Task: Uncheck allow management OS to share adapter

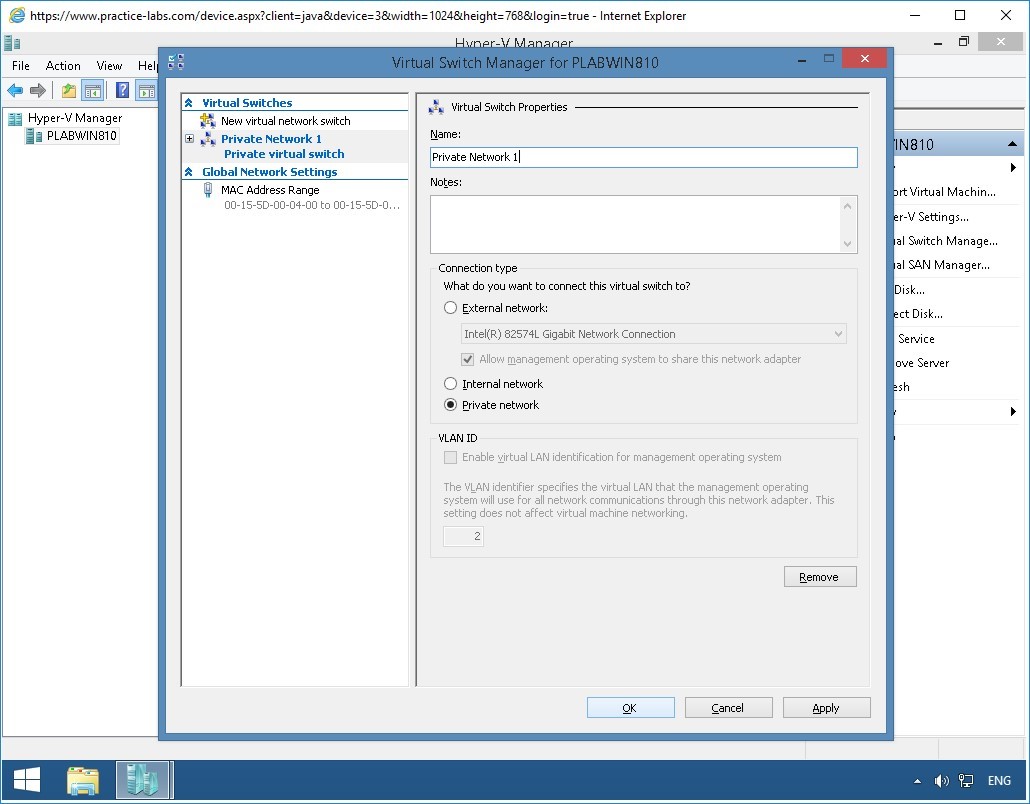Action: pyautogui.click(x=468, y=359)
